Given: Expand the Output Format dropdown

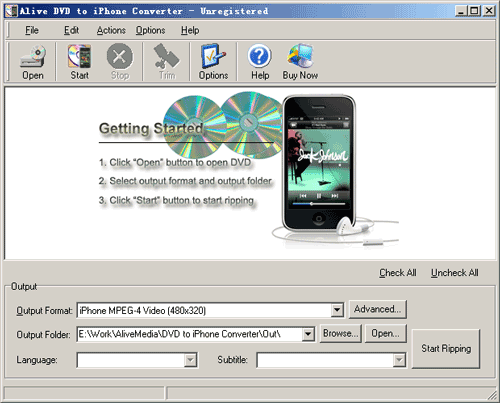Looking at the screenshot, I should 337,310.
